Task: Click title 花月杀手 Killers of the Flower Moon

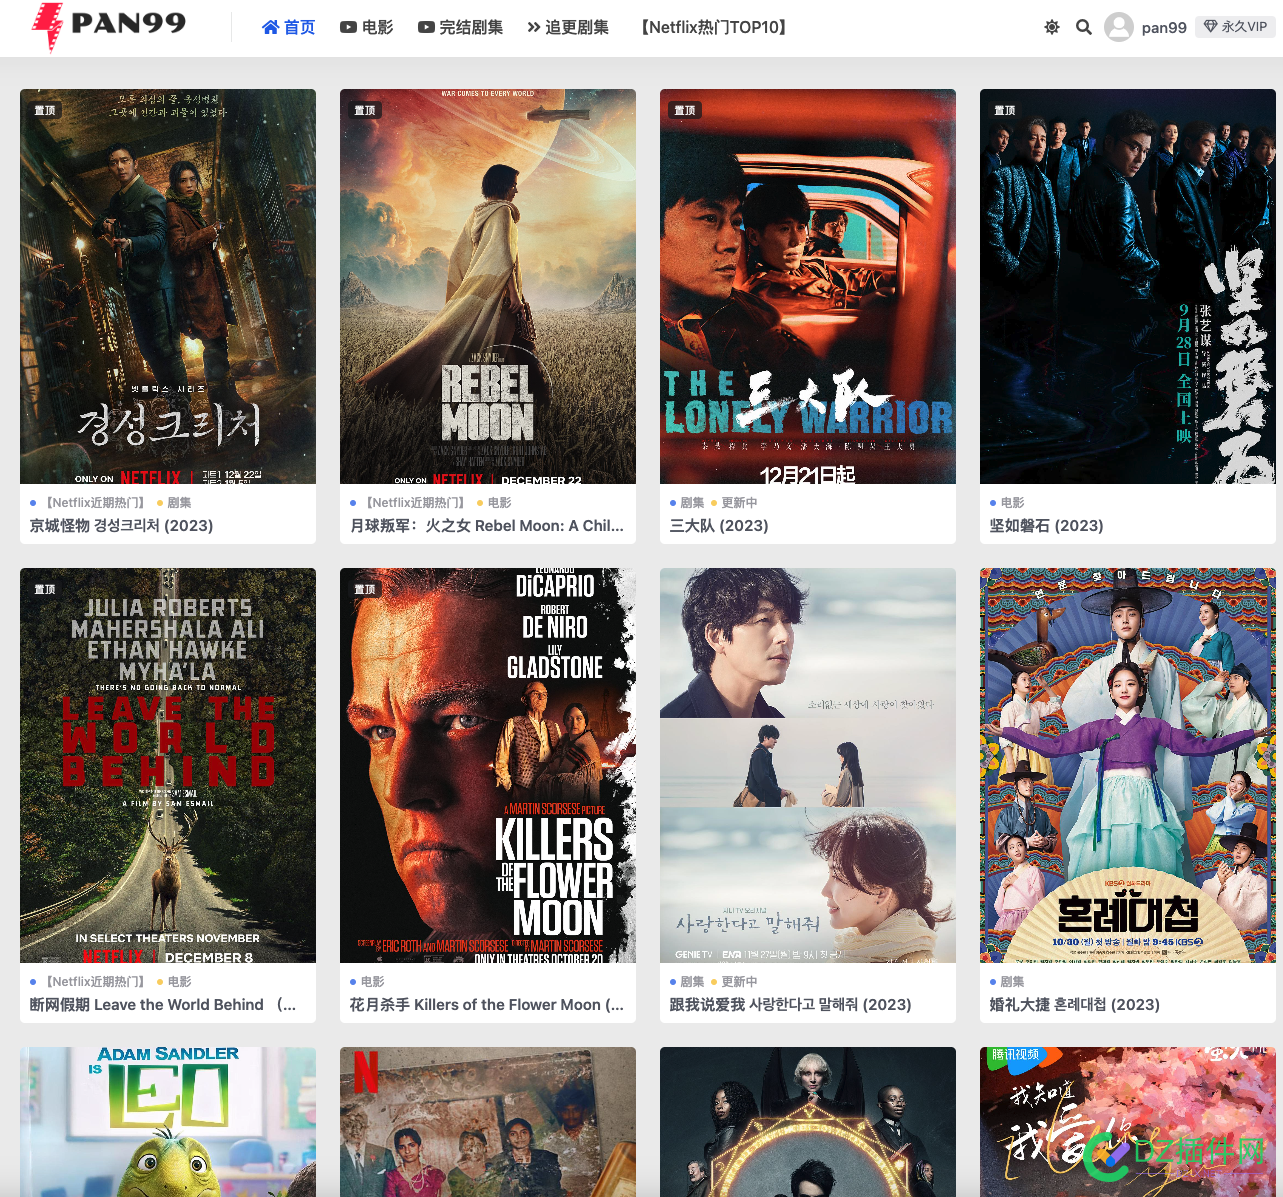Action: click(487, 1005)
